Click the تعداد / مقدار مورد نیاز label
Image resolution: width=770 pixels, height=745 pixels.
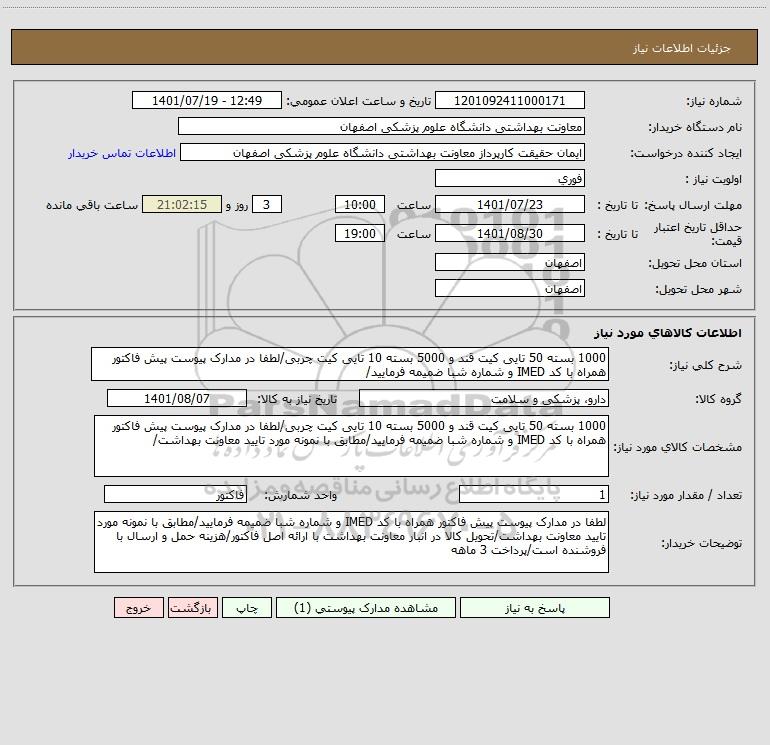click(686, 495)
